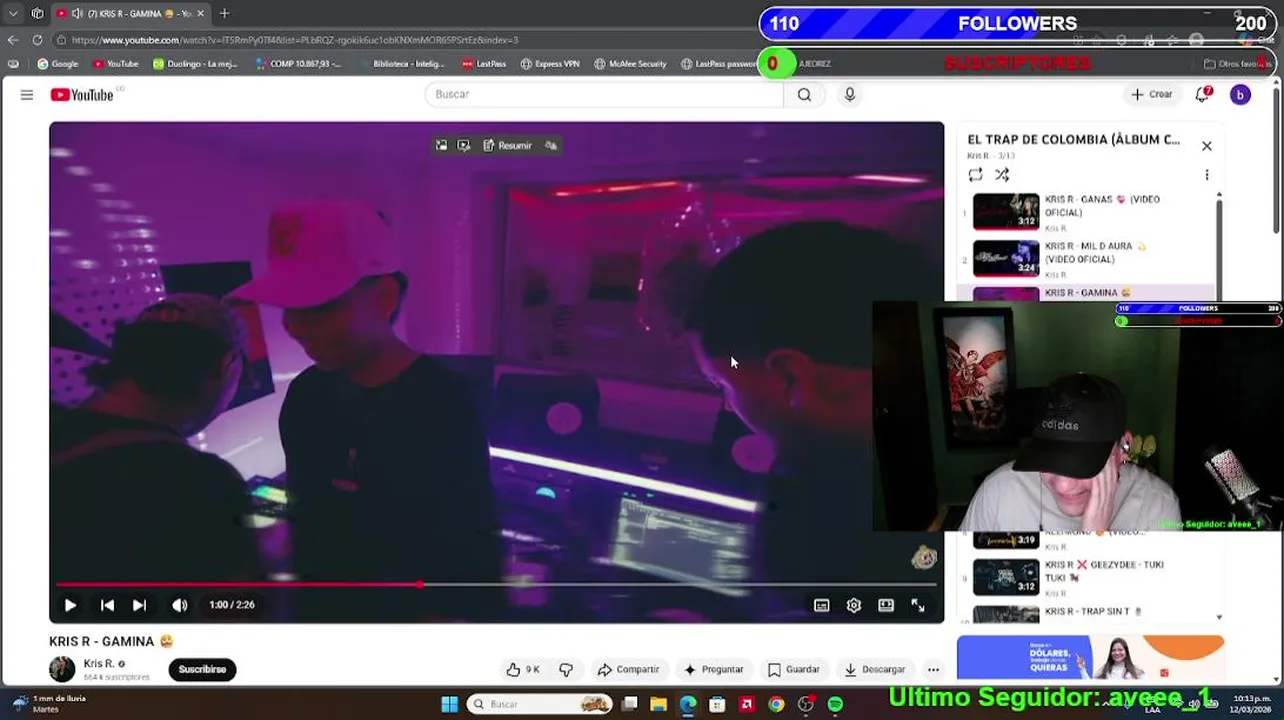Image resolution: width=1284 pixels, height=720 pixels.
Task: Click the Resumir toolbar button
Action: 507,146
